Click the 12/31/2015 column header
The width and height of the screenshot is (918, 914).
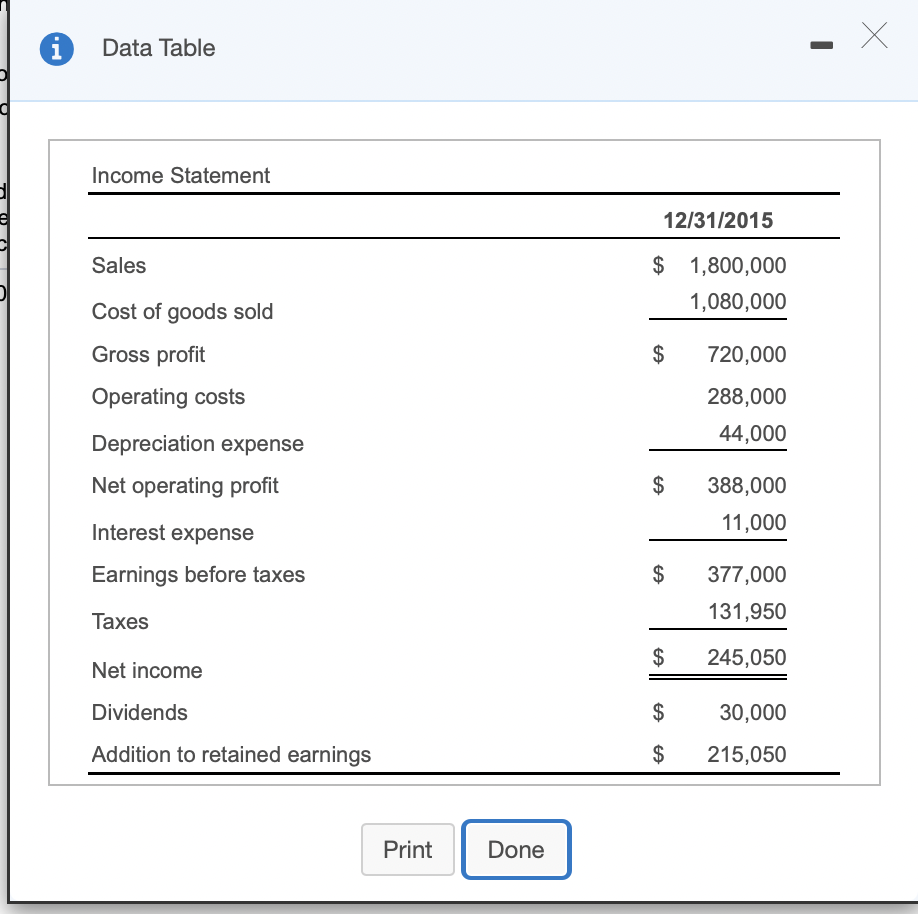pyautogui.click(x=718, y=220)
